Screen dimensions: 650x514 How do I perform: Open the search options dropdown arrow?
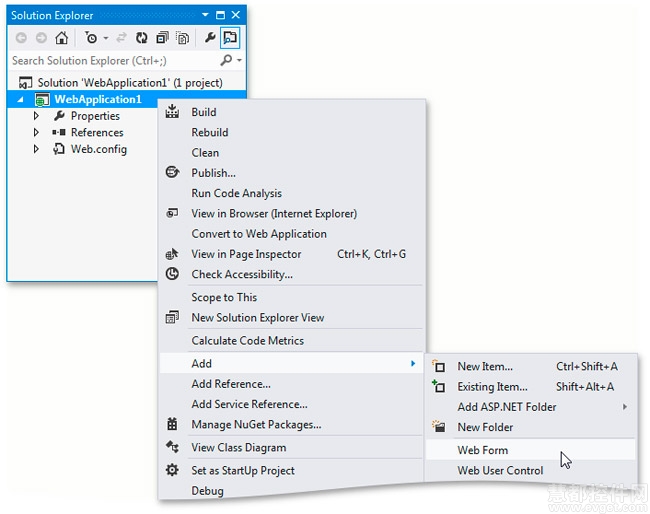(x=239, y=61)
